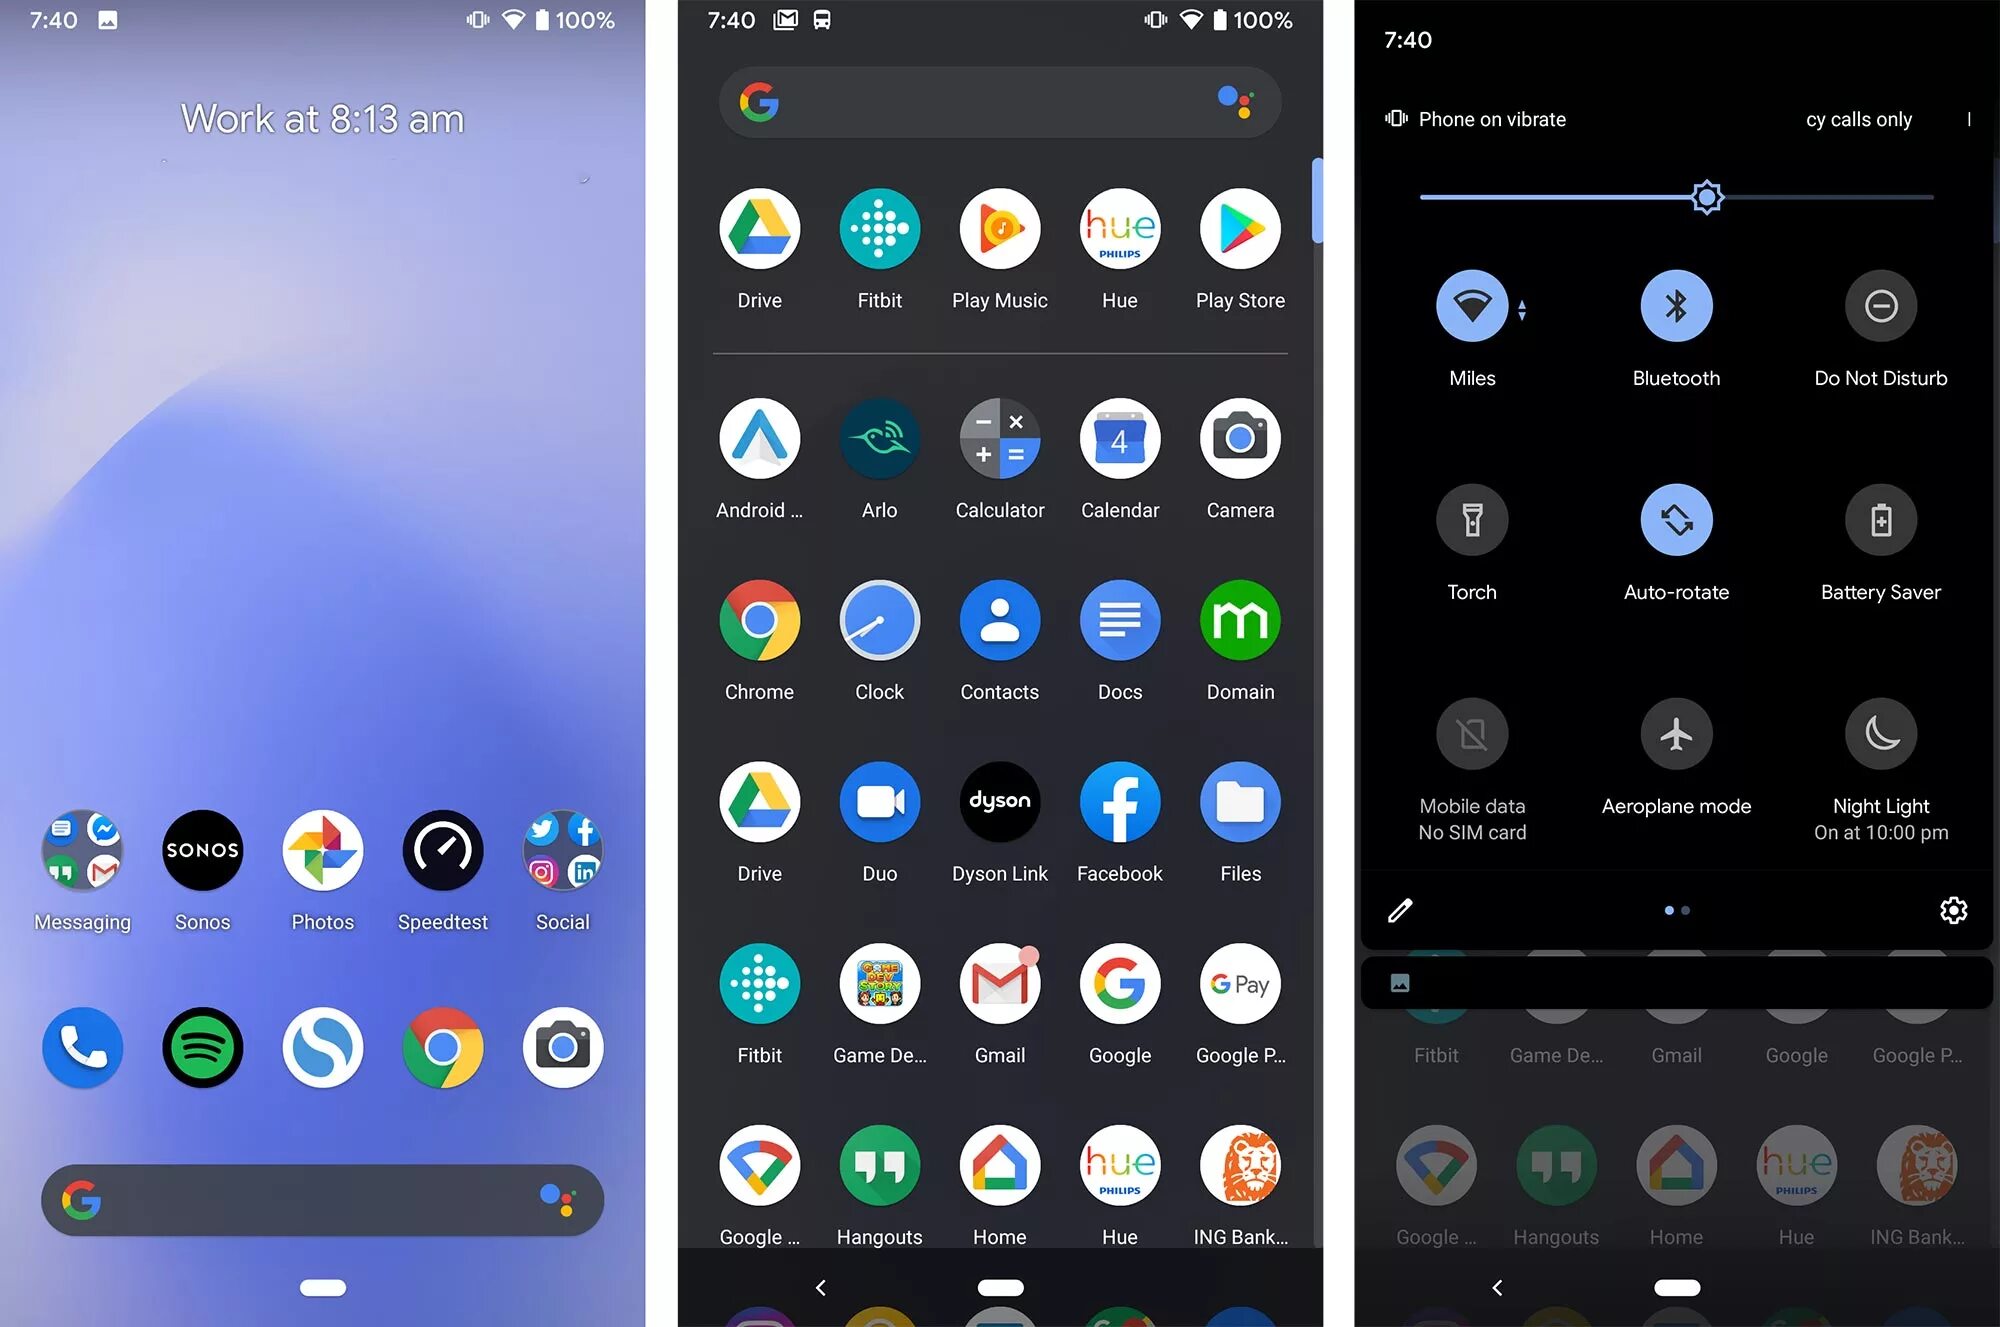Toggle Bluetooth on or off
This screenshot has height=1327, width=2000.
[x=1676, y=305]
